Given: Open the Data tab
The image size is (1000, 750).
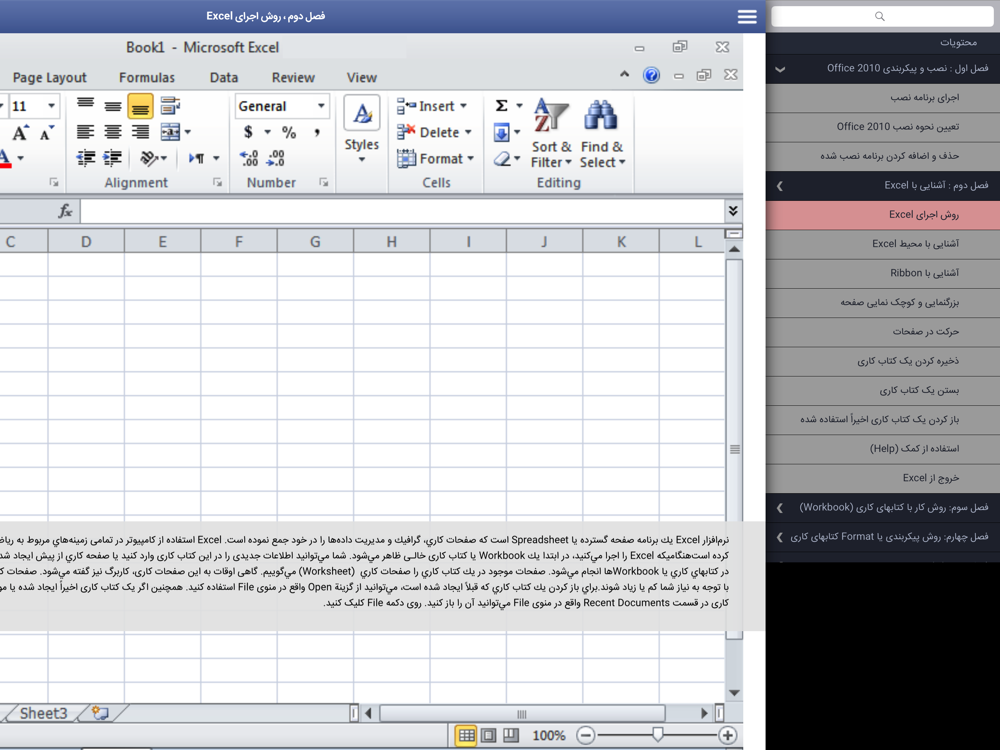Looking at the screenshot, I should click(224, 77).
